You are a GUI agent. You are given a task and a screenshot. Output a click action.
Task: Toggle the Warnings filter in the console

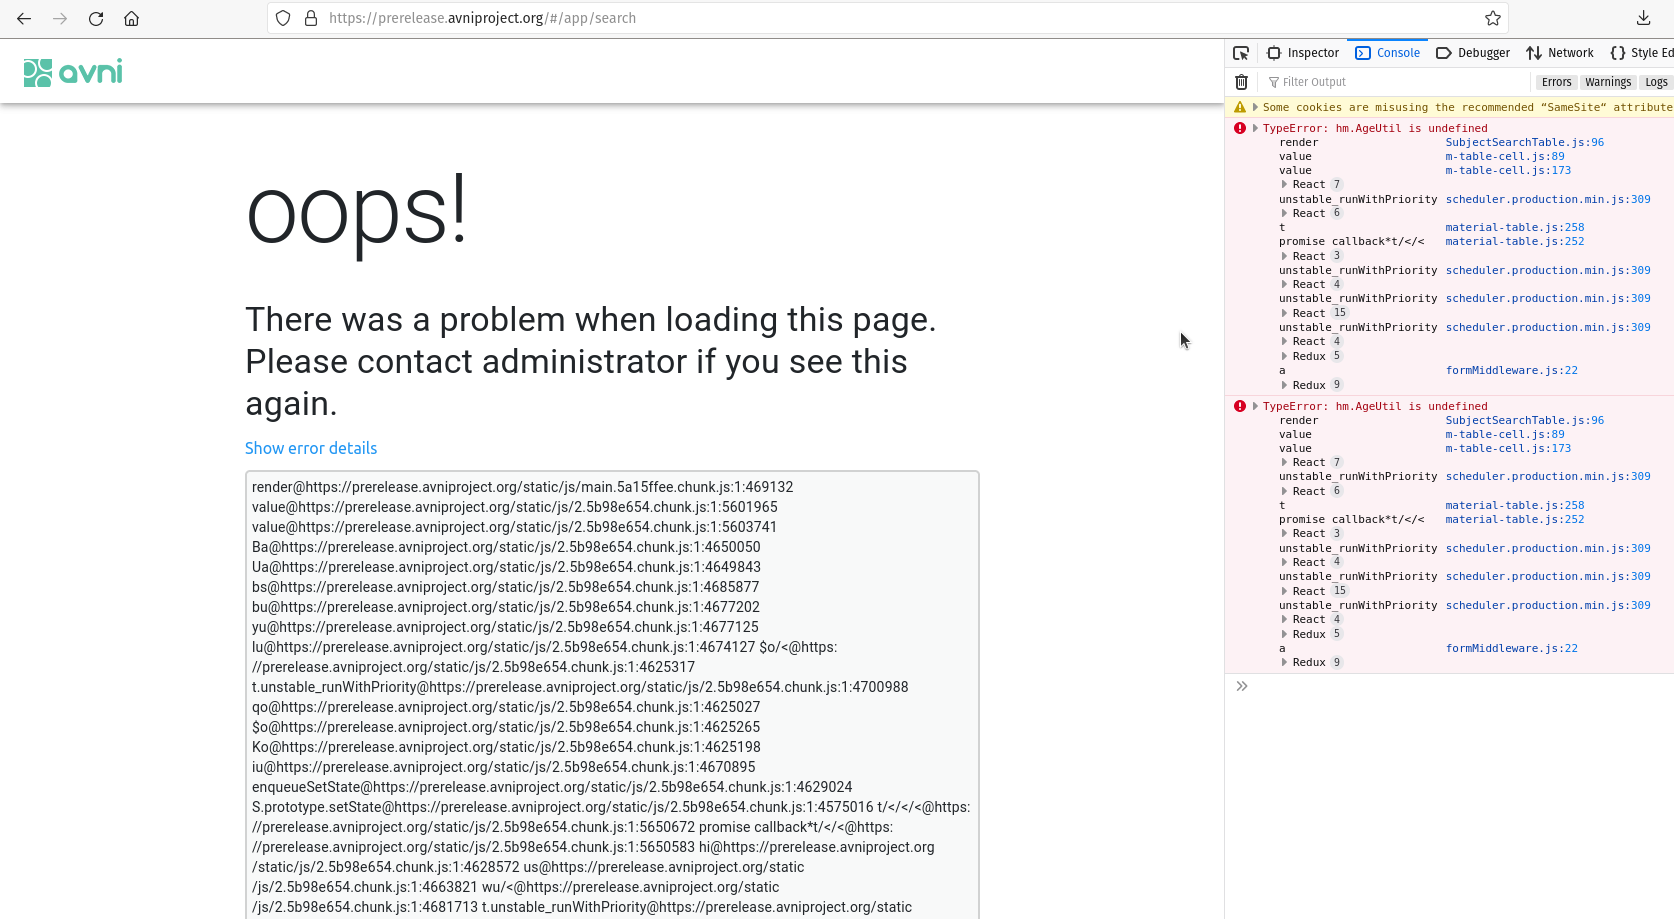pos(1608,81)
